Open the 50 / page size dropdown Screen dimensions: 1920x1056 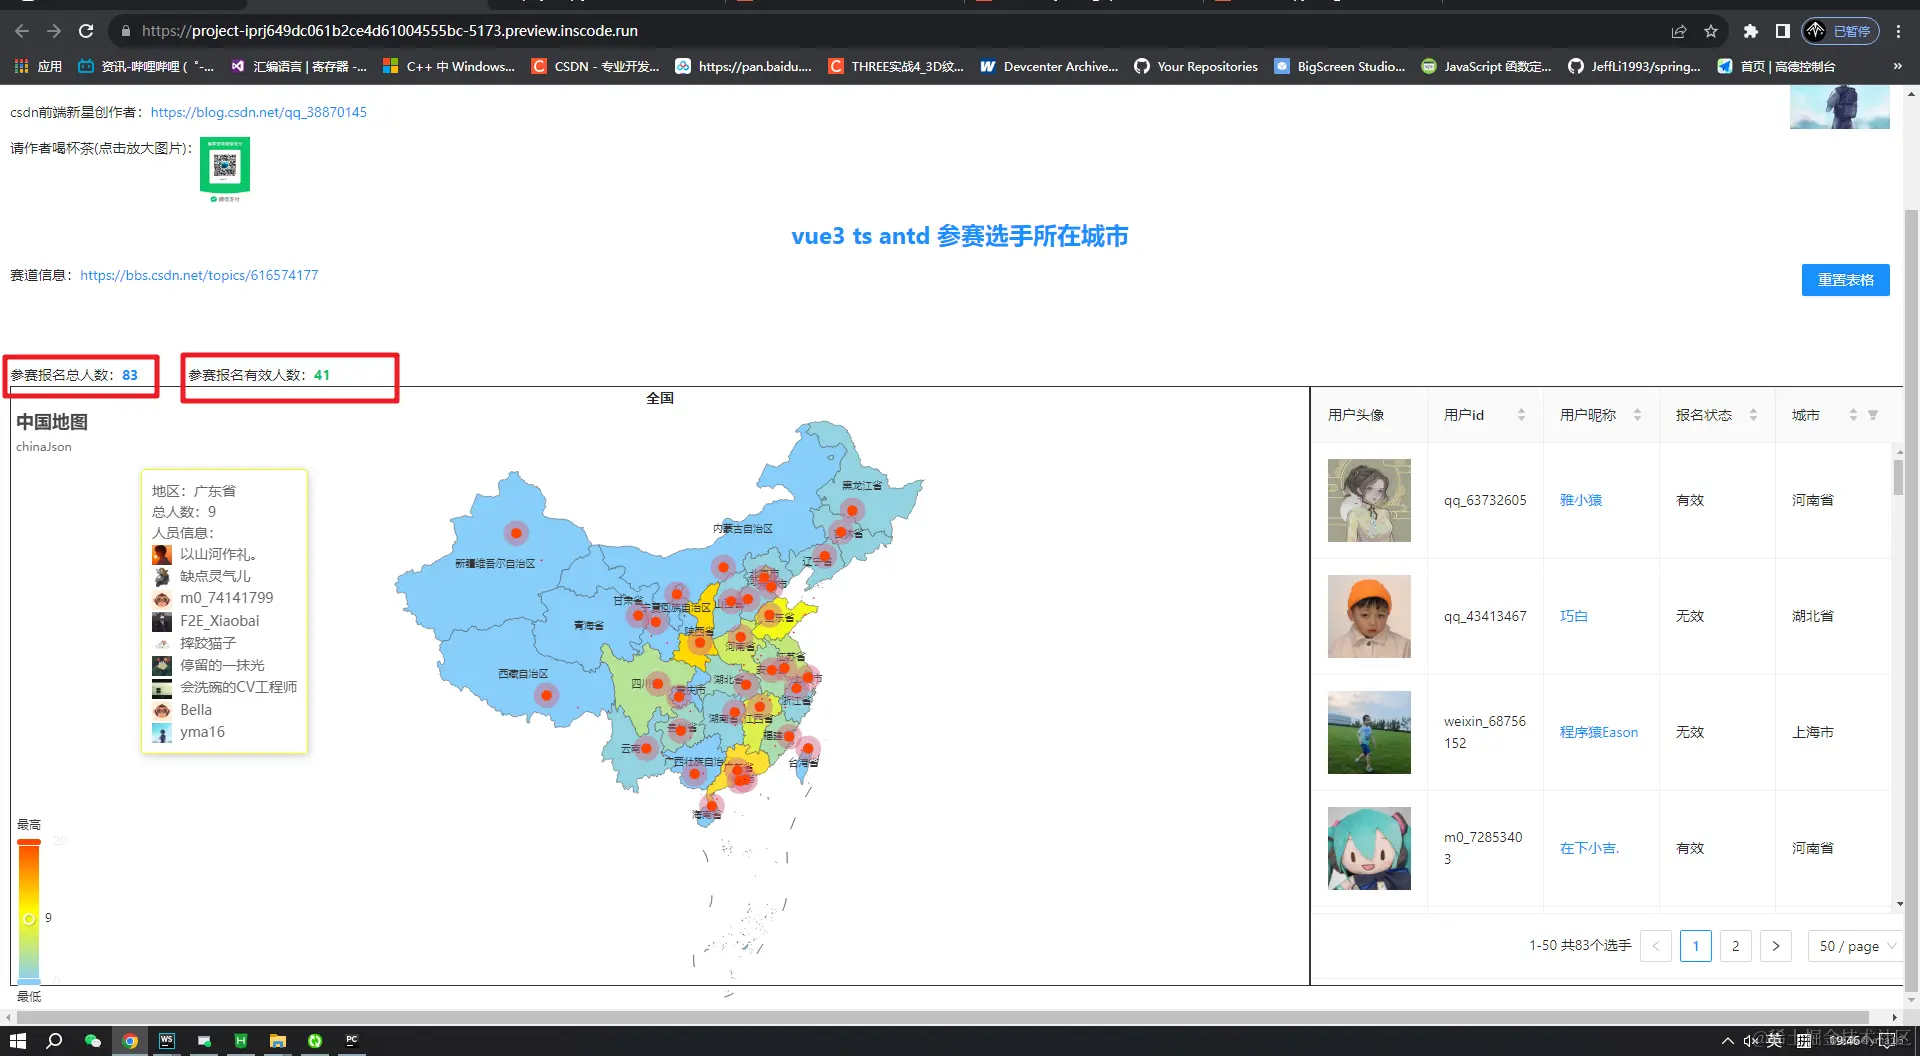(1854, 946)
